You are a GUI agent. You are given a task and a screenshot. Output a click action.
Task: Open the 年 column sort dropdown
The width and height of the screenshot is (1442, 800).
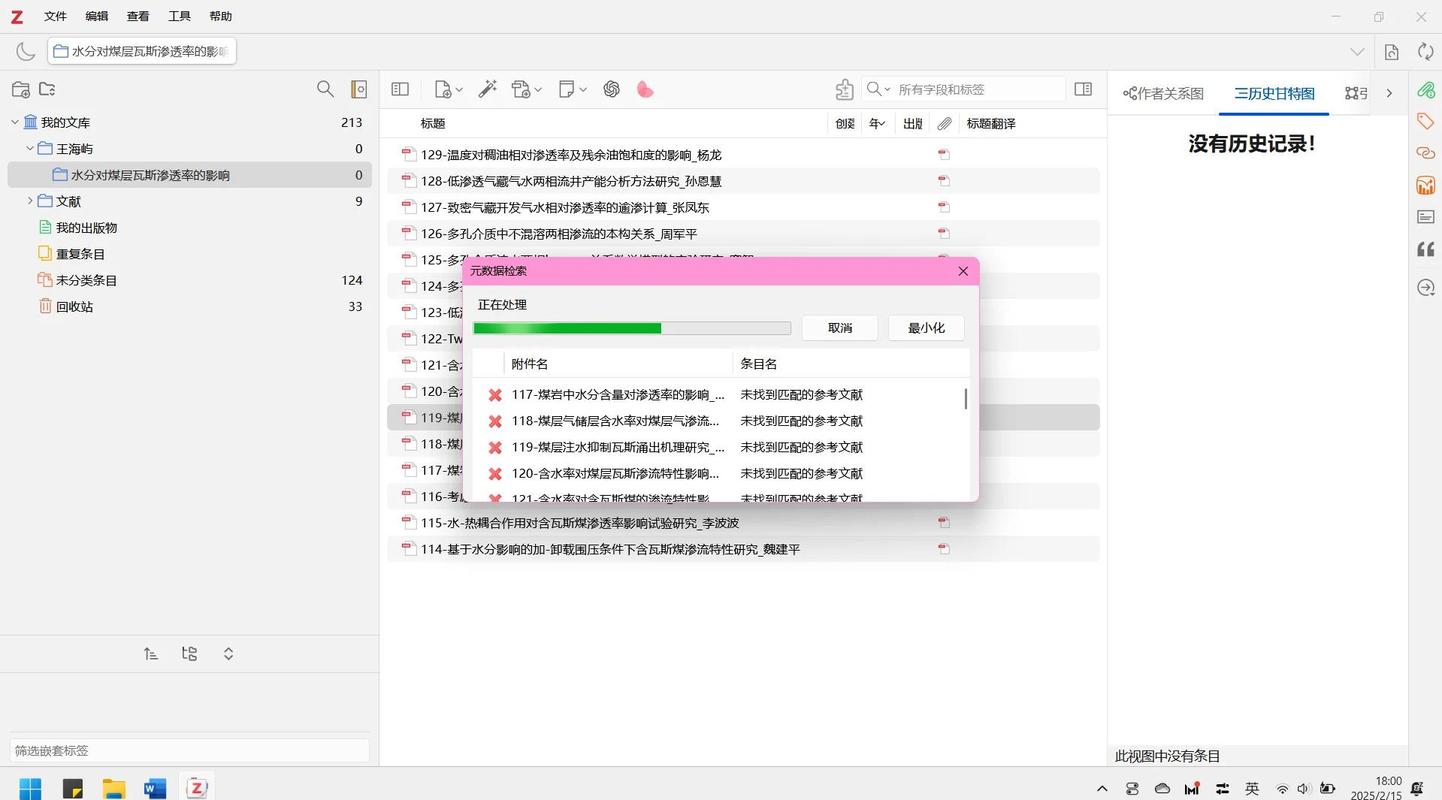pyautogui.click(x=877, y=123)
